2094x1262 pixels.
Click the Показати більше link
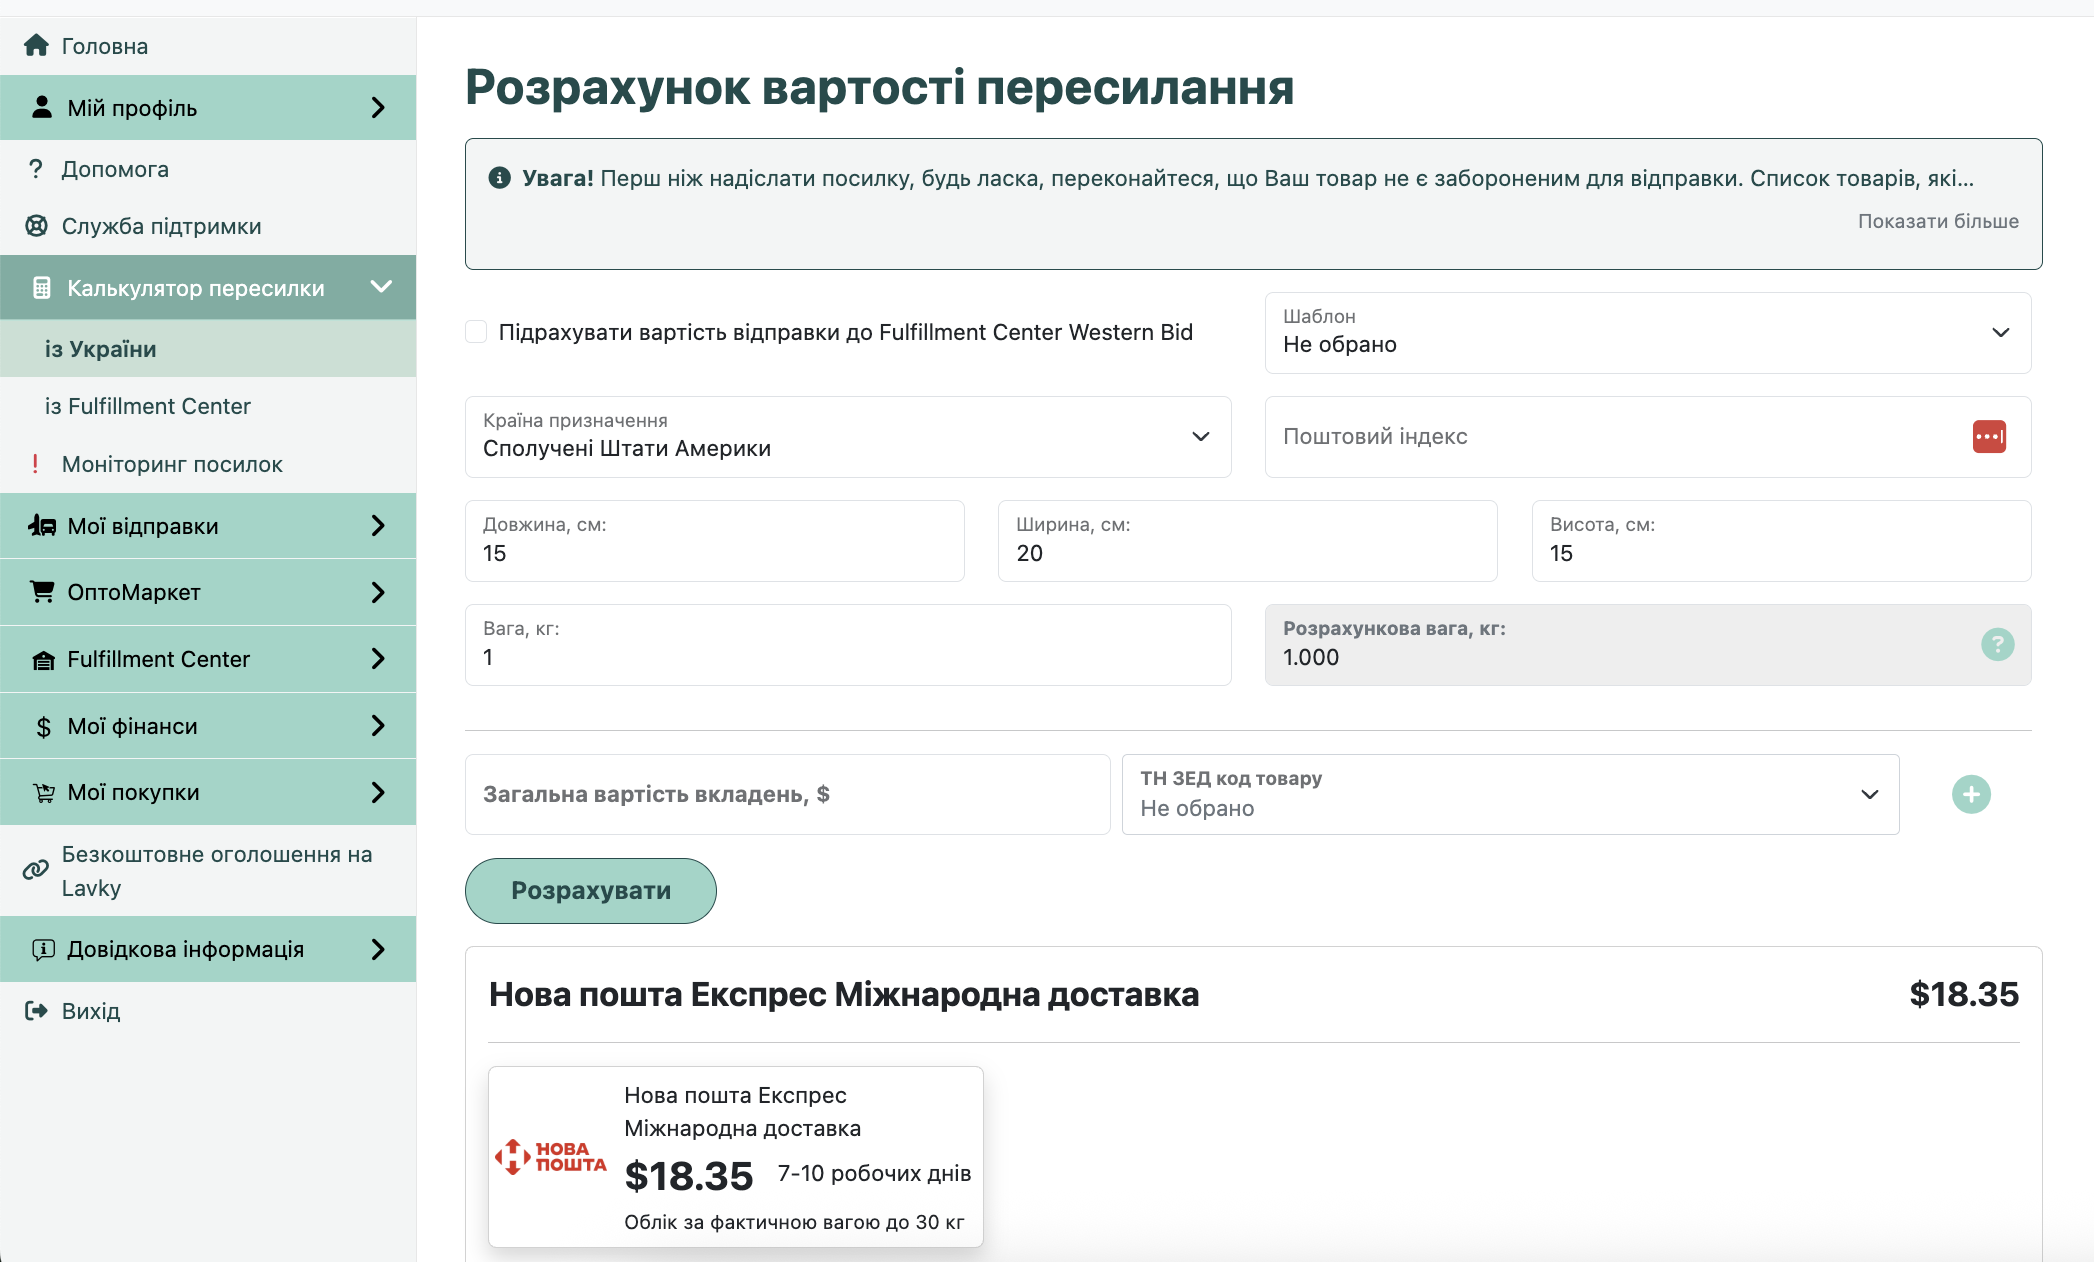[1937, 221]
